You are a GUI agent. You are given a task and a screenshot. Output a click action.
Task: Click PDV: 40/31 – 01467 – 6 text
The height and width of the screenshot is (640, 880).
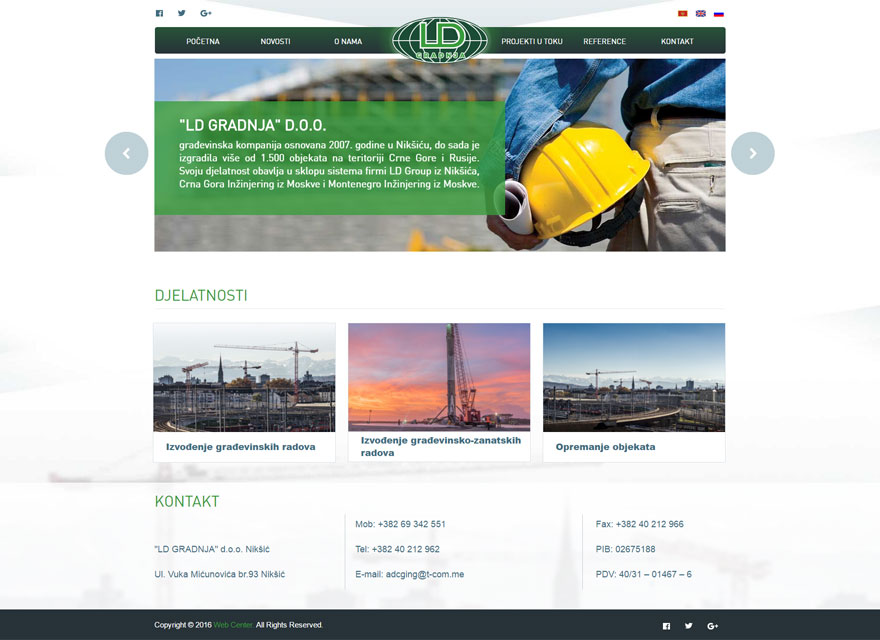tap(644, 574)
